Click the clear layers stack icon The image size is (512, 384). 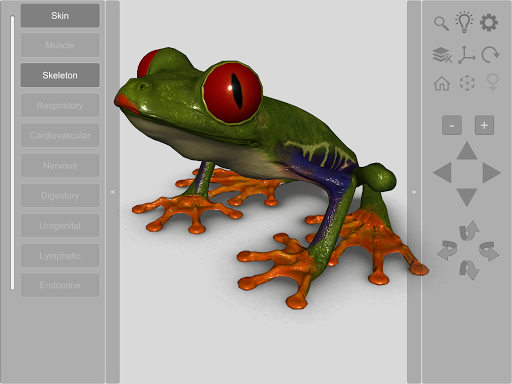coord(442,55)
